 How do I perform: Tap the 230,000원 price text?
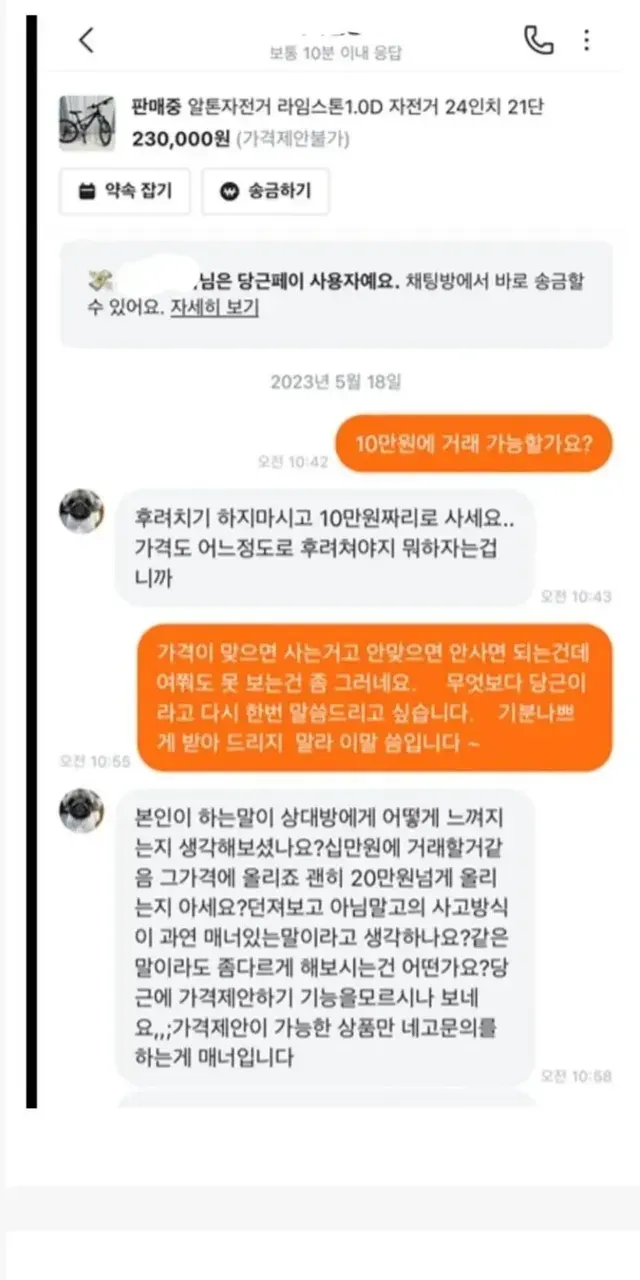tap(180, 140)
